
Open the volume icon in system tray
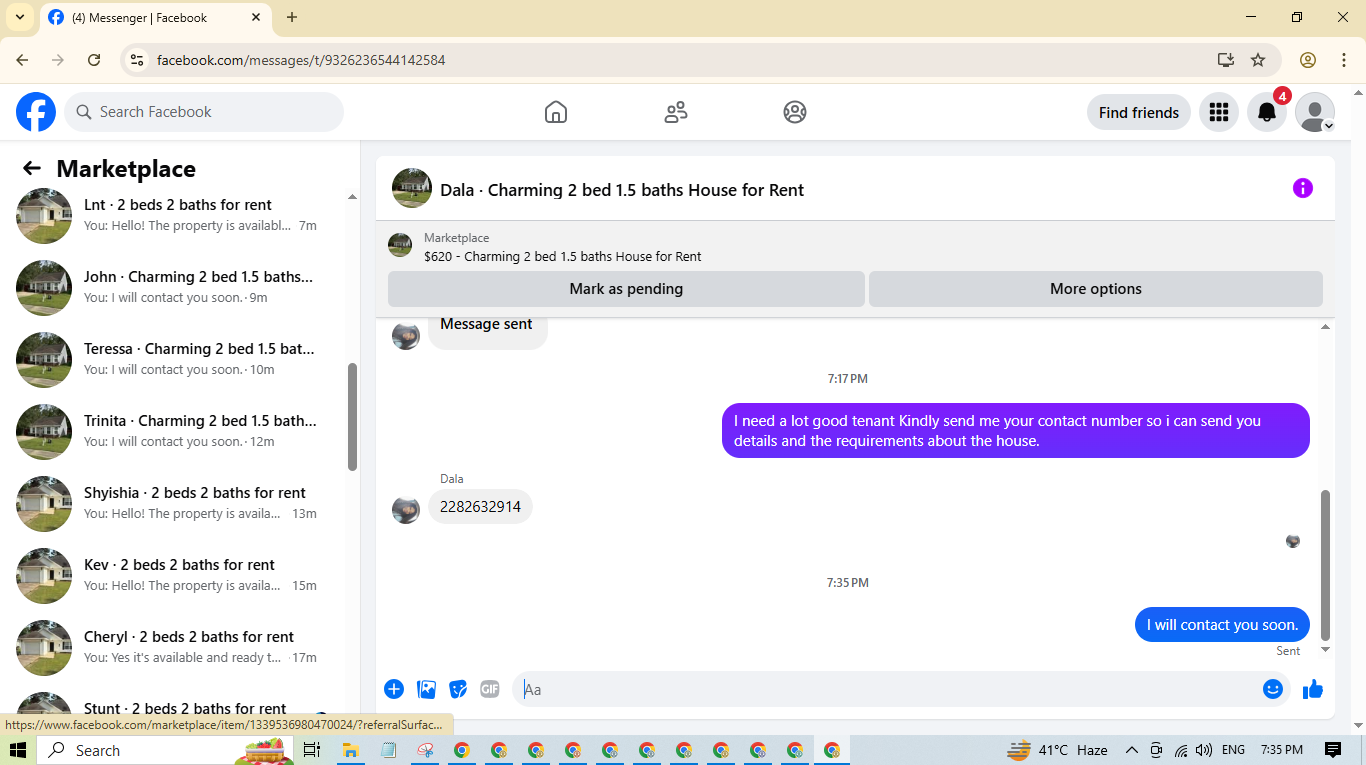(1203, 750)
